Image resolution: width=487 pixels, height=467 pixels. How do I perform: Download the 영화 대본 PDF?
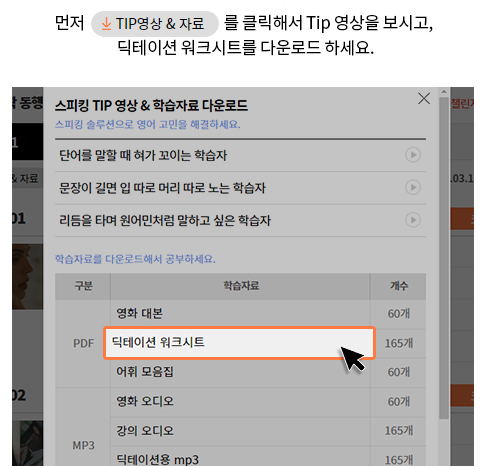click(240, 314)
